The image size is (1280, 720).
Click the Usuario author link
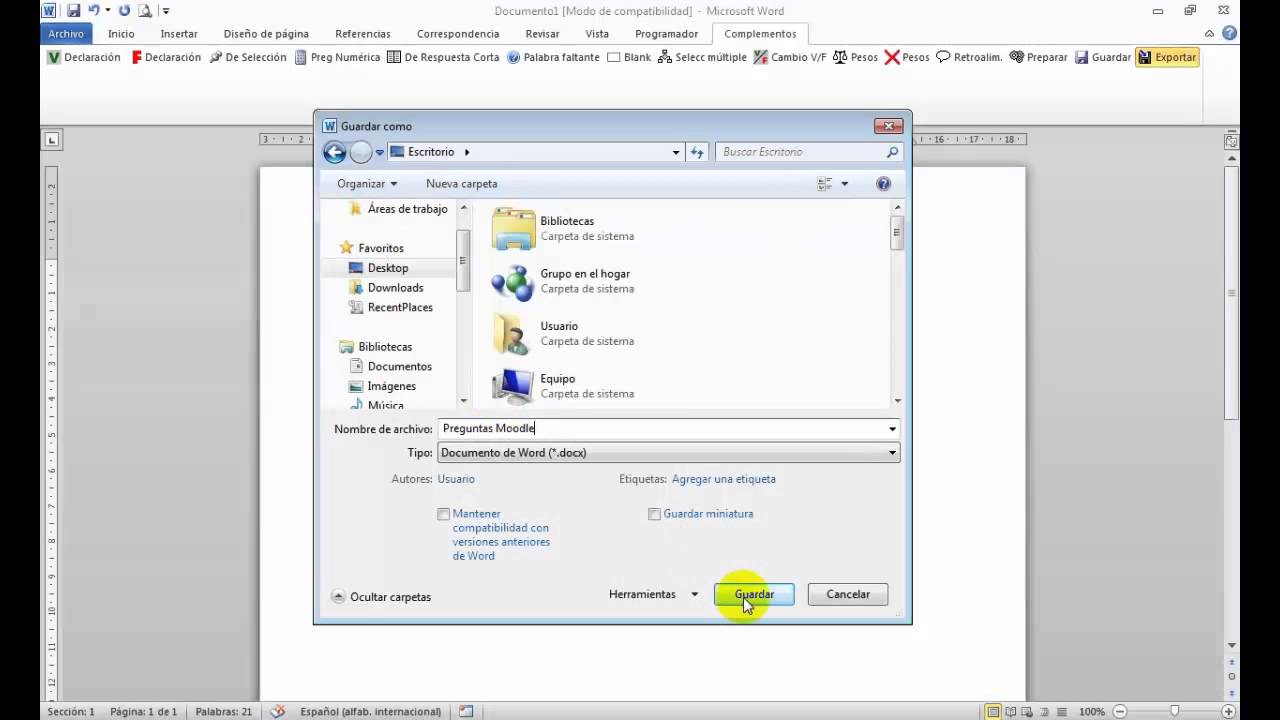pyautogui.click(x=456, y=479)
